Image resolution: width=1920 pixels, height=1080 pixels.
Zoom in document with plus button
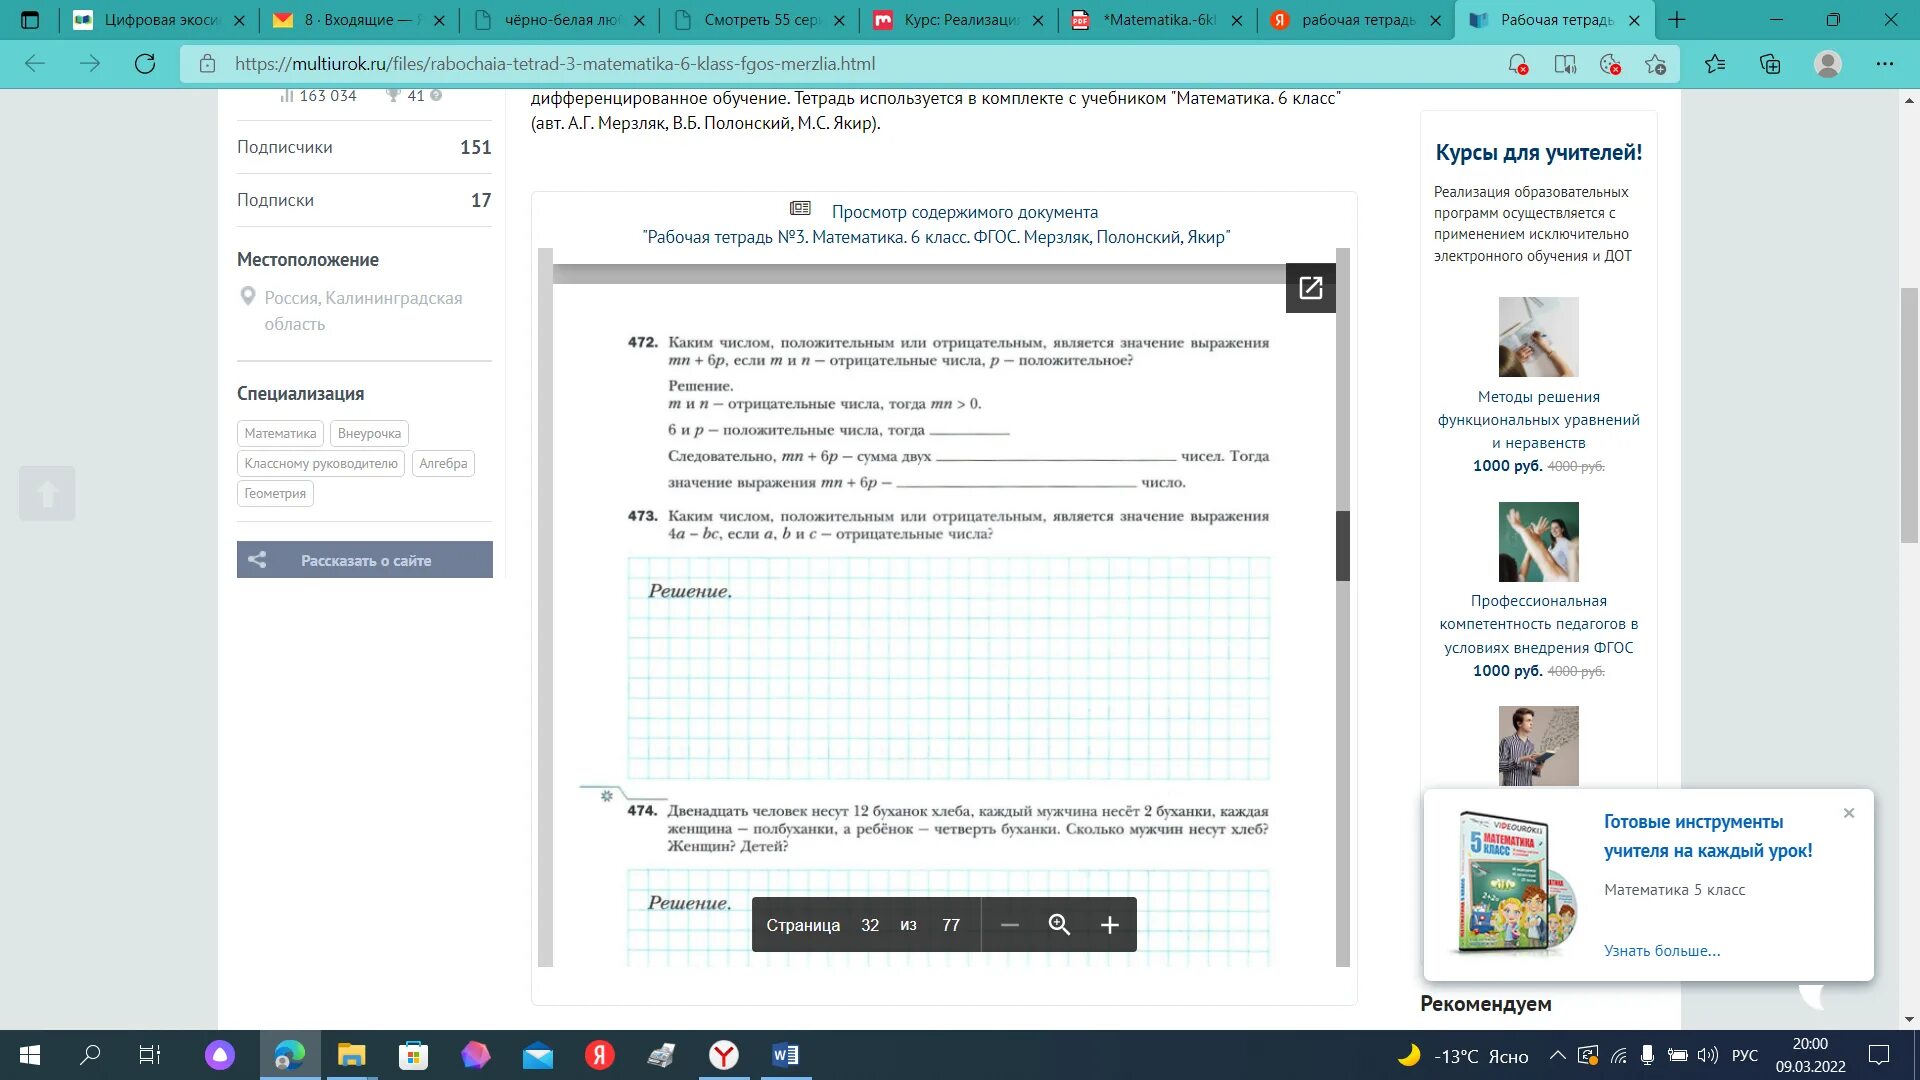[1109, 925]
